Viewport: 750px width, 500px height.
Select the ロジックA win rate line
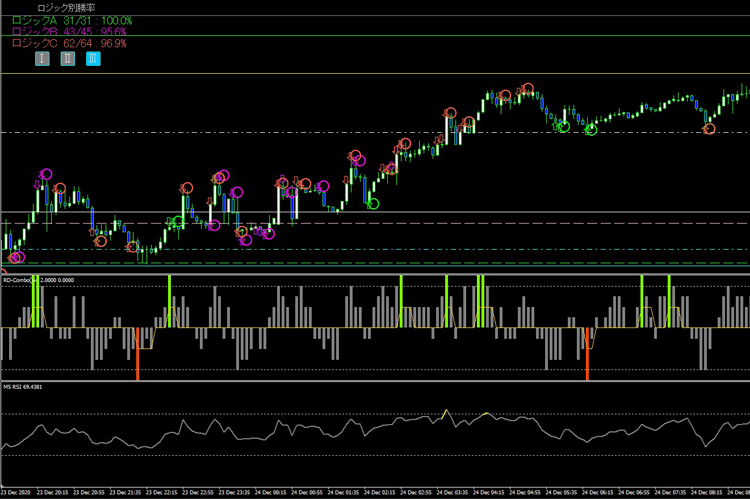(x=70, y=20)
